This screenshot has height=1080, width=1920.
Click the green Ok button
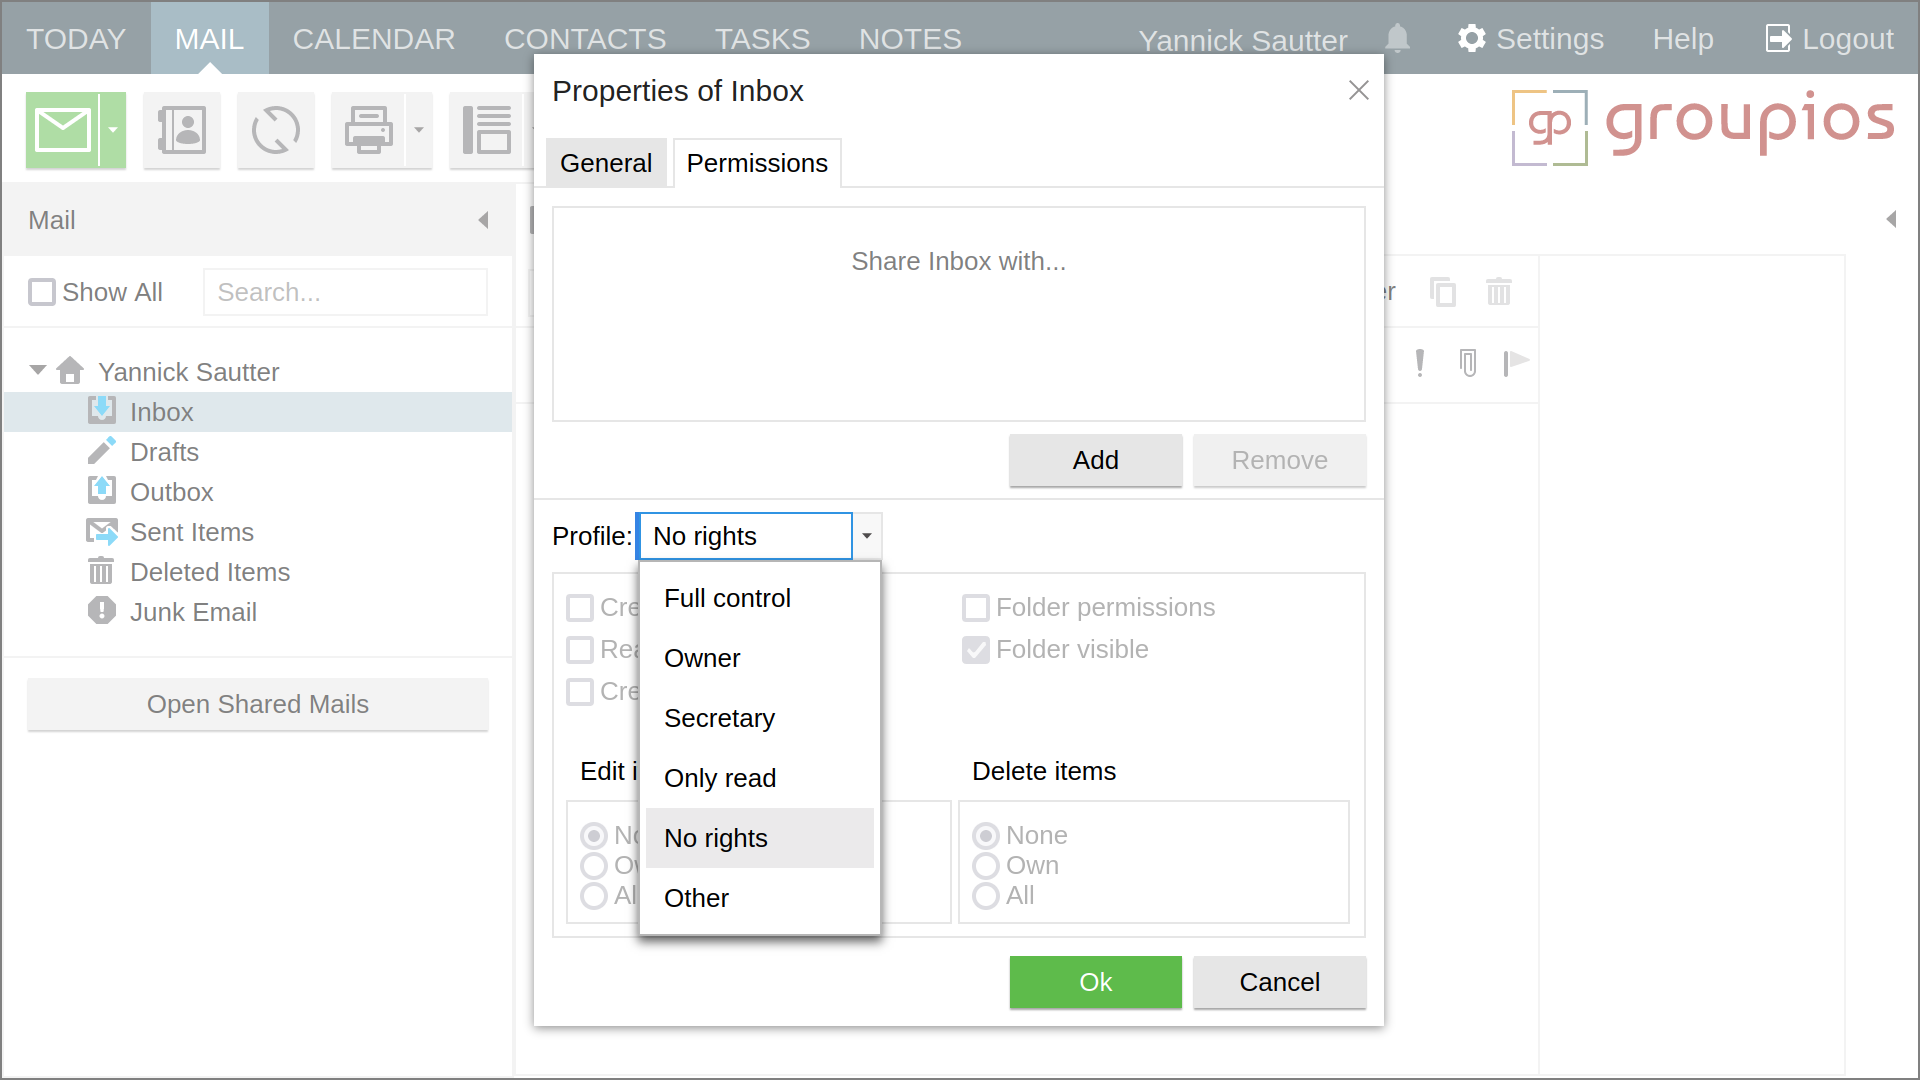tap(1095, 982)
